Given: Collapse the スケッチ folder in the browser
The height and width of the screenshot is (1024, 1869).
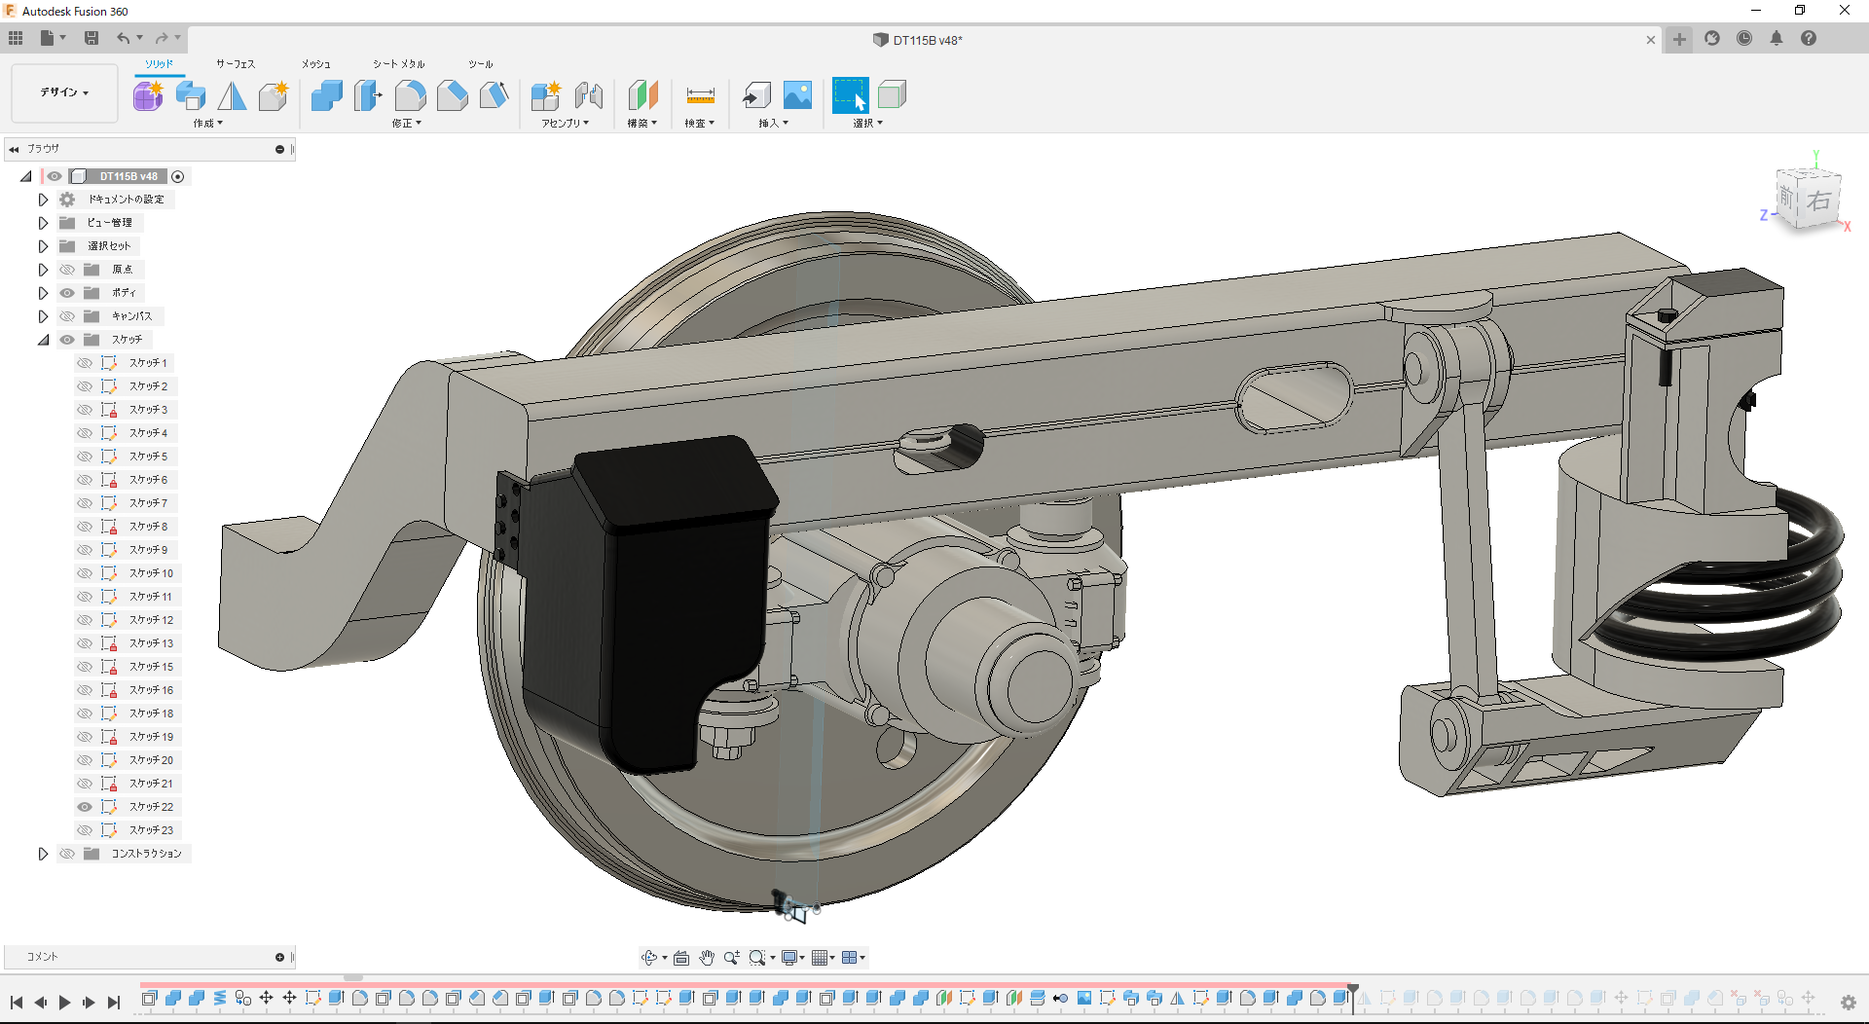Looking at the screenshot, I should tap(43, 340).
